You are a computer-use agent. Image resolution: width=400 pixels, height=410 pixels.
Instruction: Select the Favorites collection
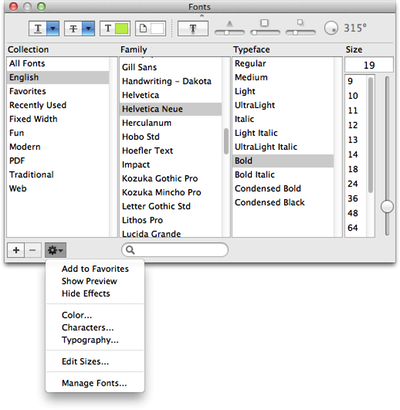coord(58,91)
